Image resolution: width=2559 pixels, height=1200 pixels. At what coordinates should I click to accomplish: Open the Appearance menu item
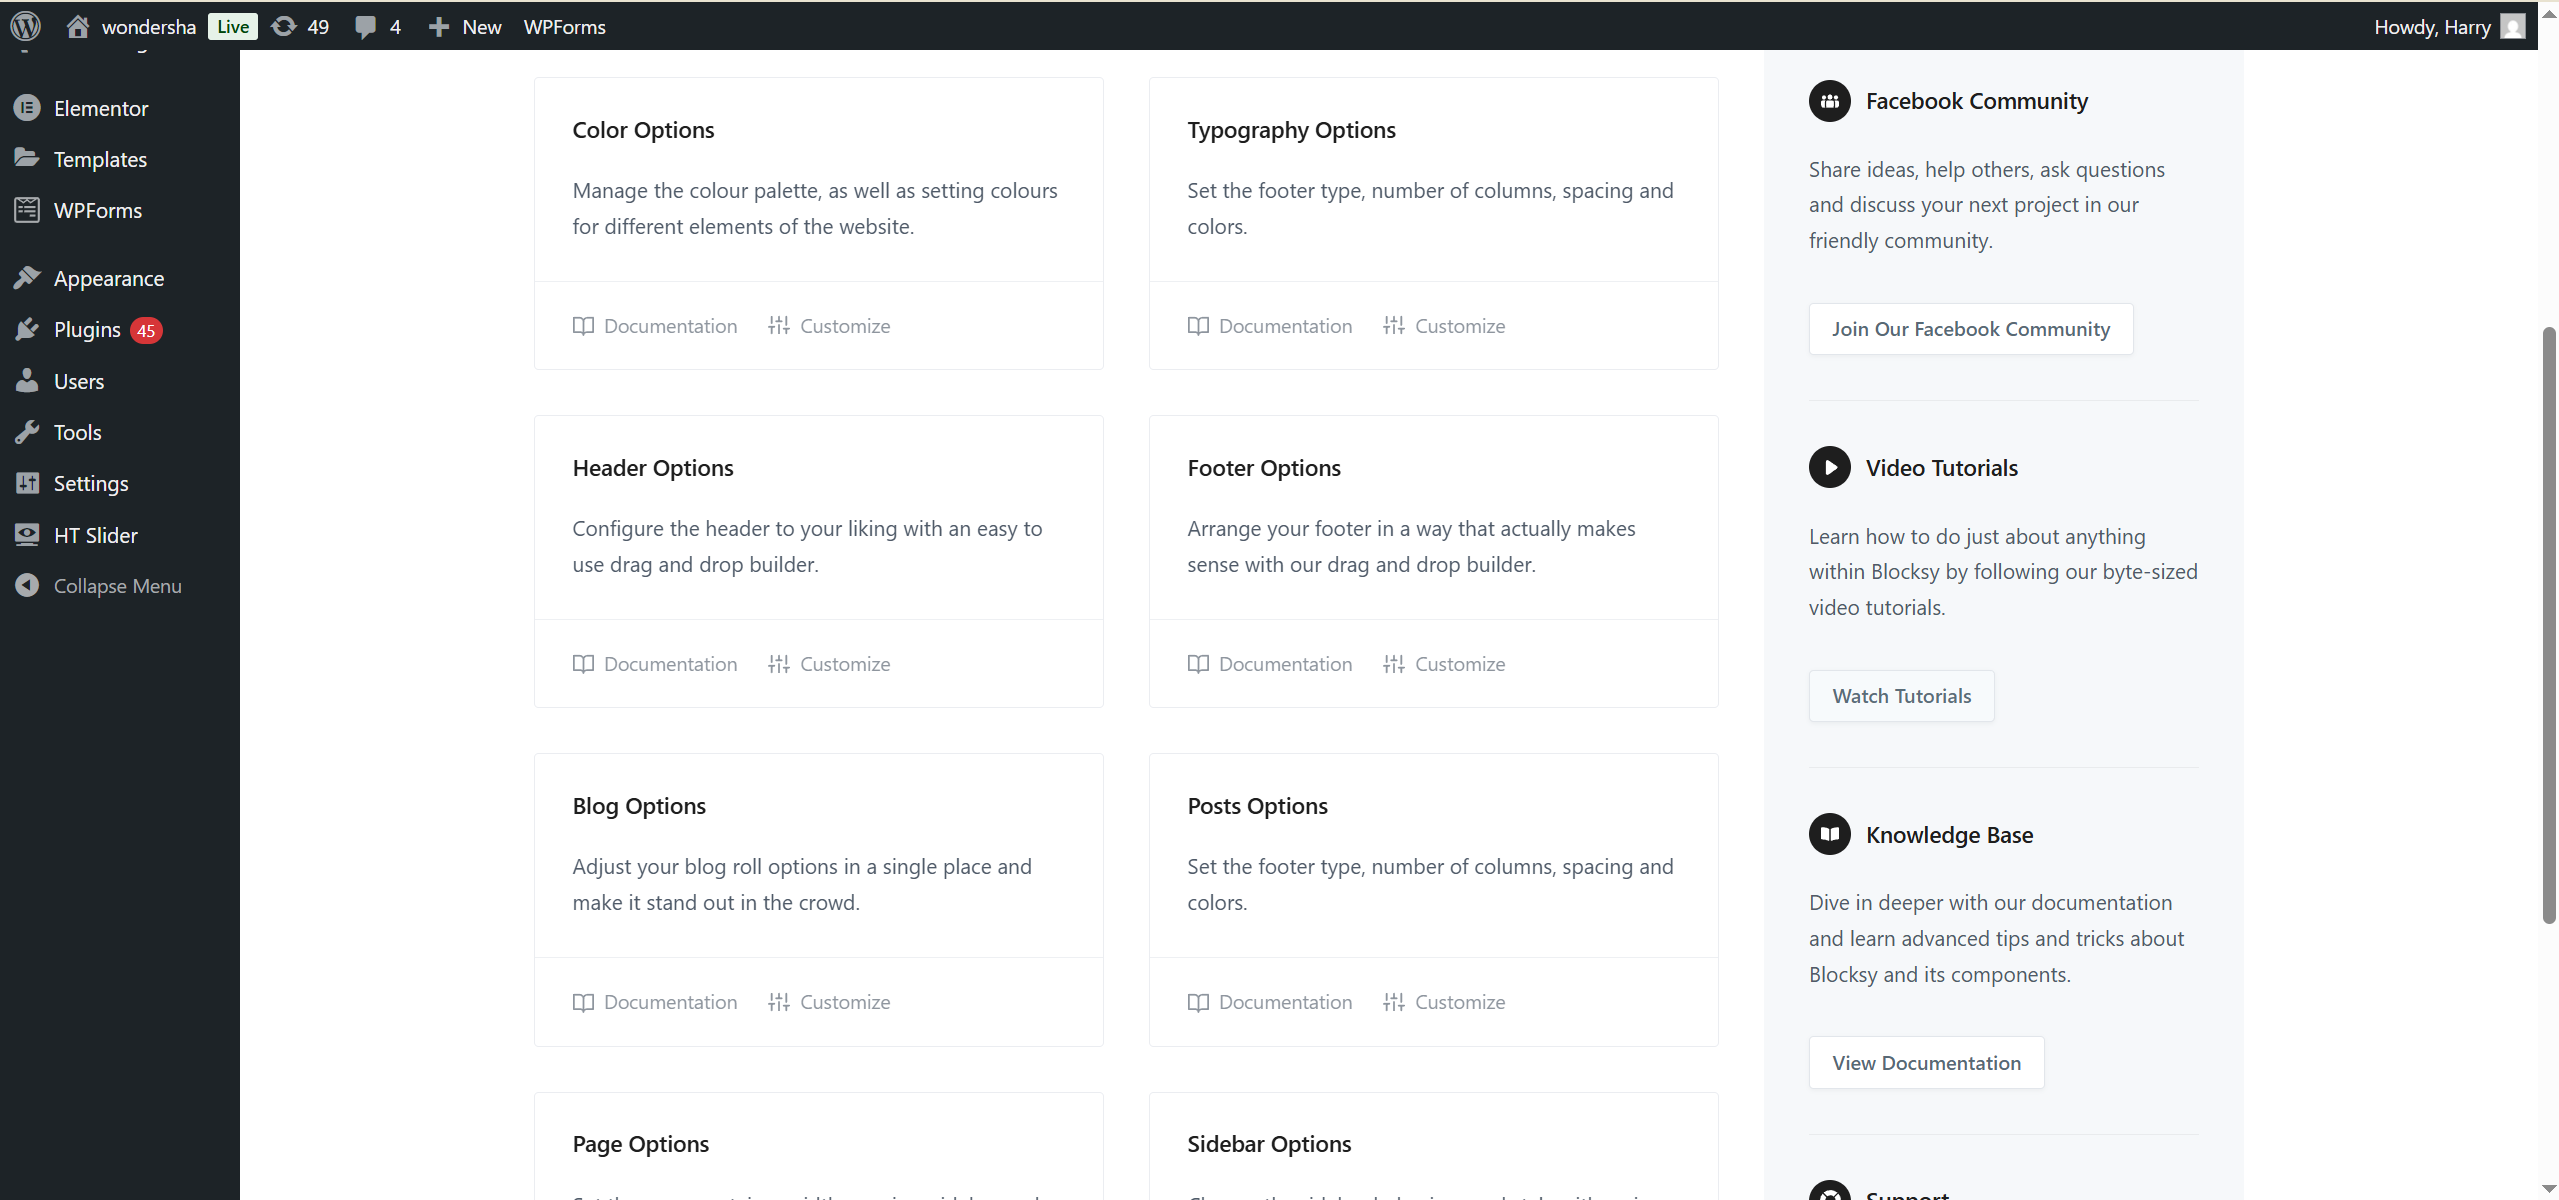click(108, 278)
